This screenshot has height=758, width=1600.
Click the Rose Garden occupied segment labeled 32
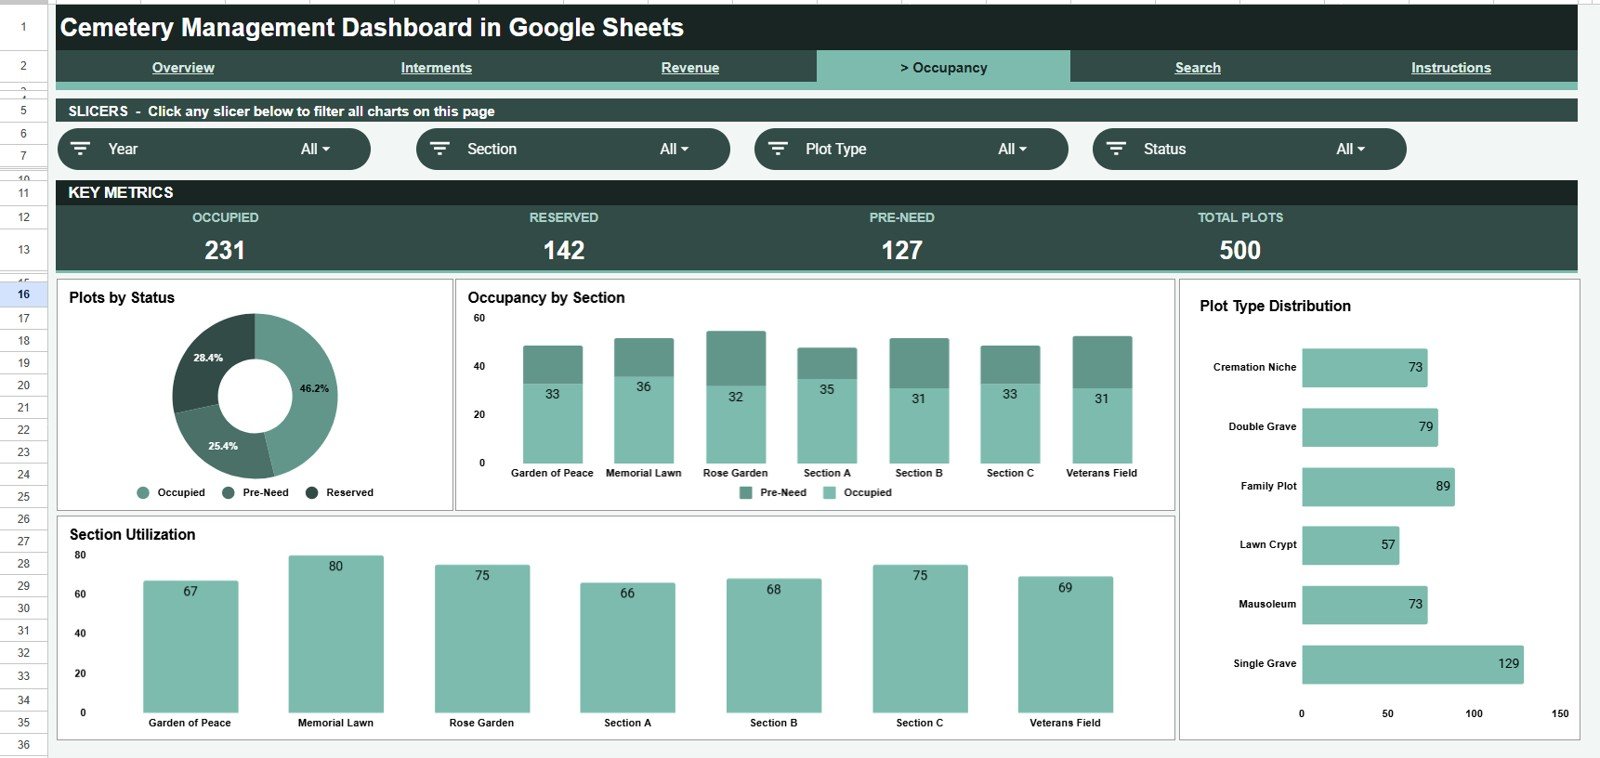coord(736,425)
